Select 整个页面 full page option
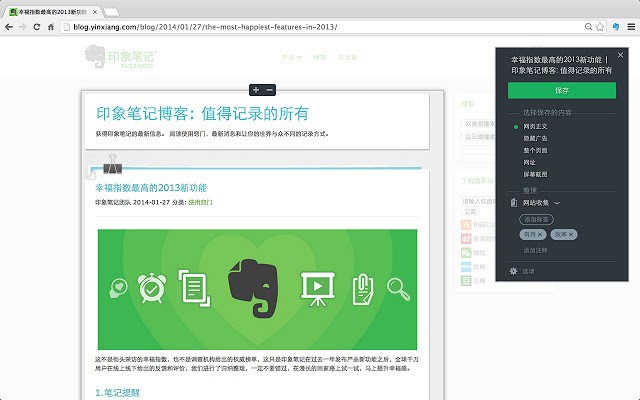 [x=537, y=149]
